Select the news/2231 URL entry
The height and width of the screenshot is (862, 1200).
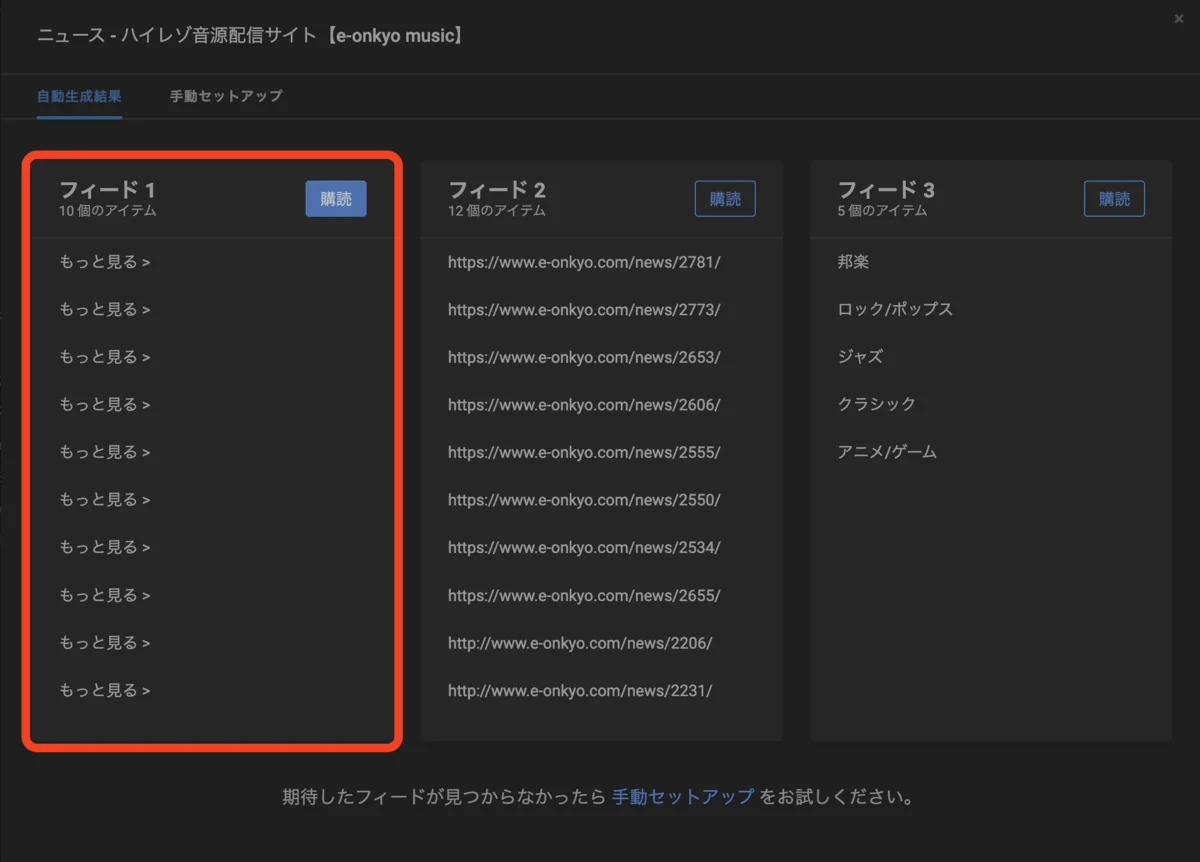pos(580,690)
